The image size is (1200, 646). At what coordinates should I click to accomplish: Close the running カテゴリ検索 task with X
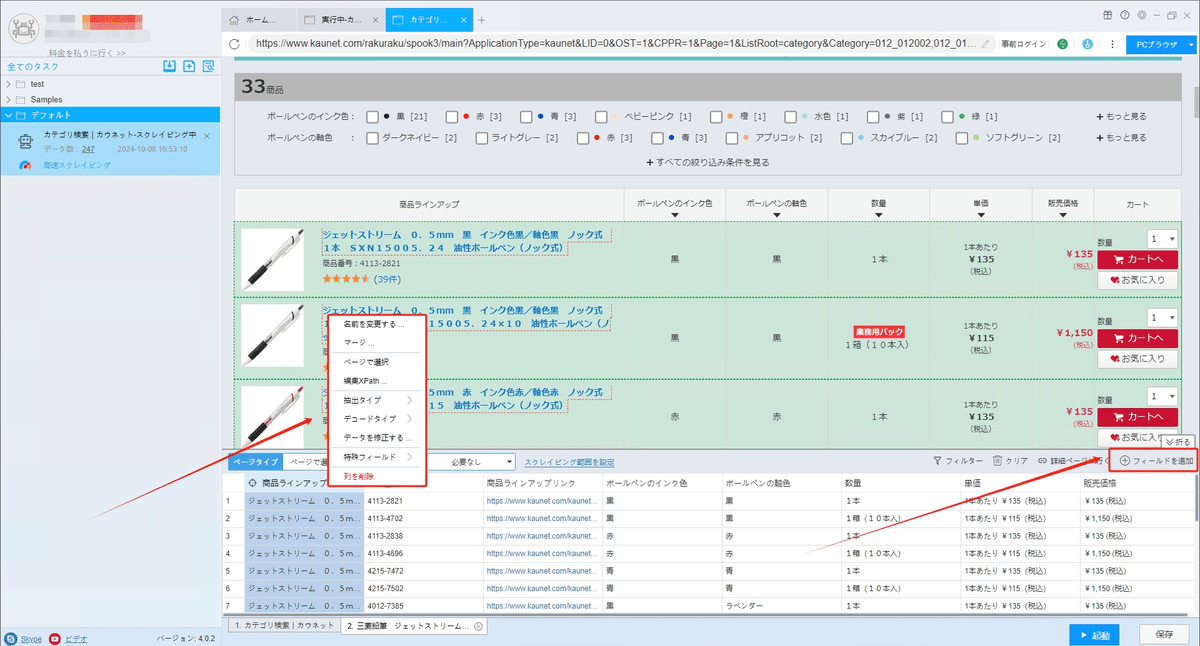pos(207,135)
